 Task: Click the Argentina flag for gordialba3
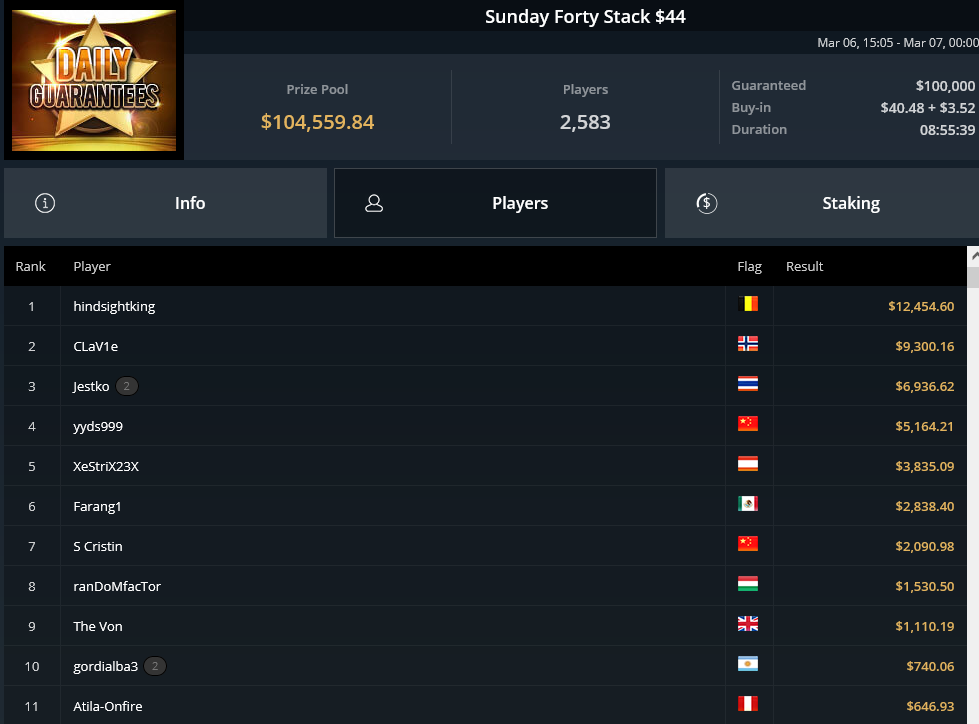747,663
